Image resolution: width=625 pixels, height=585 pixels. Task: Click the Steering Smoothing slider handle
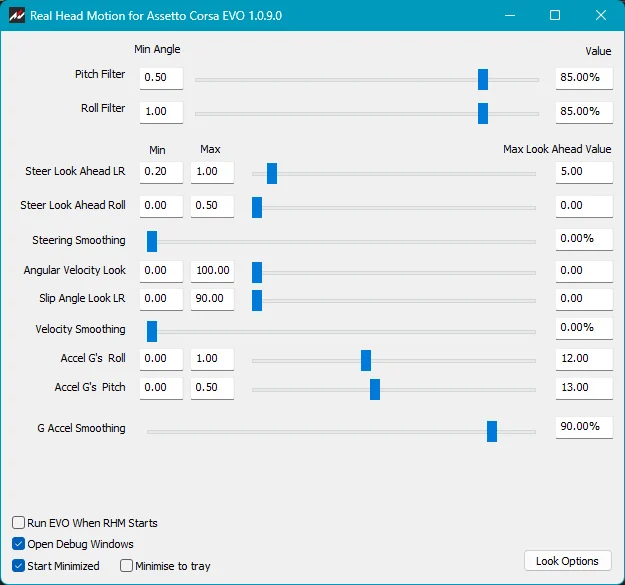(x=152, y=241)
